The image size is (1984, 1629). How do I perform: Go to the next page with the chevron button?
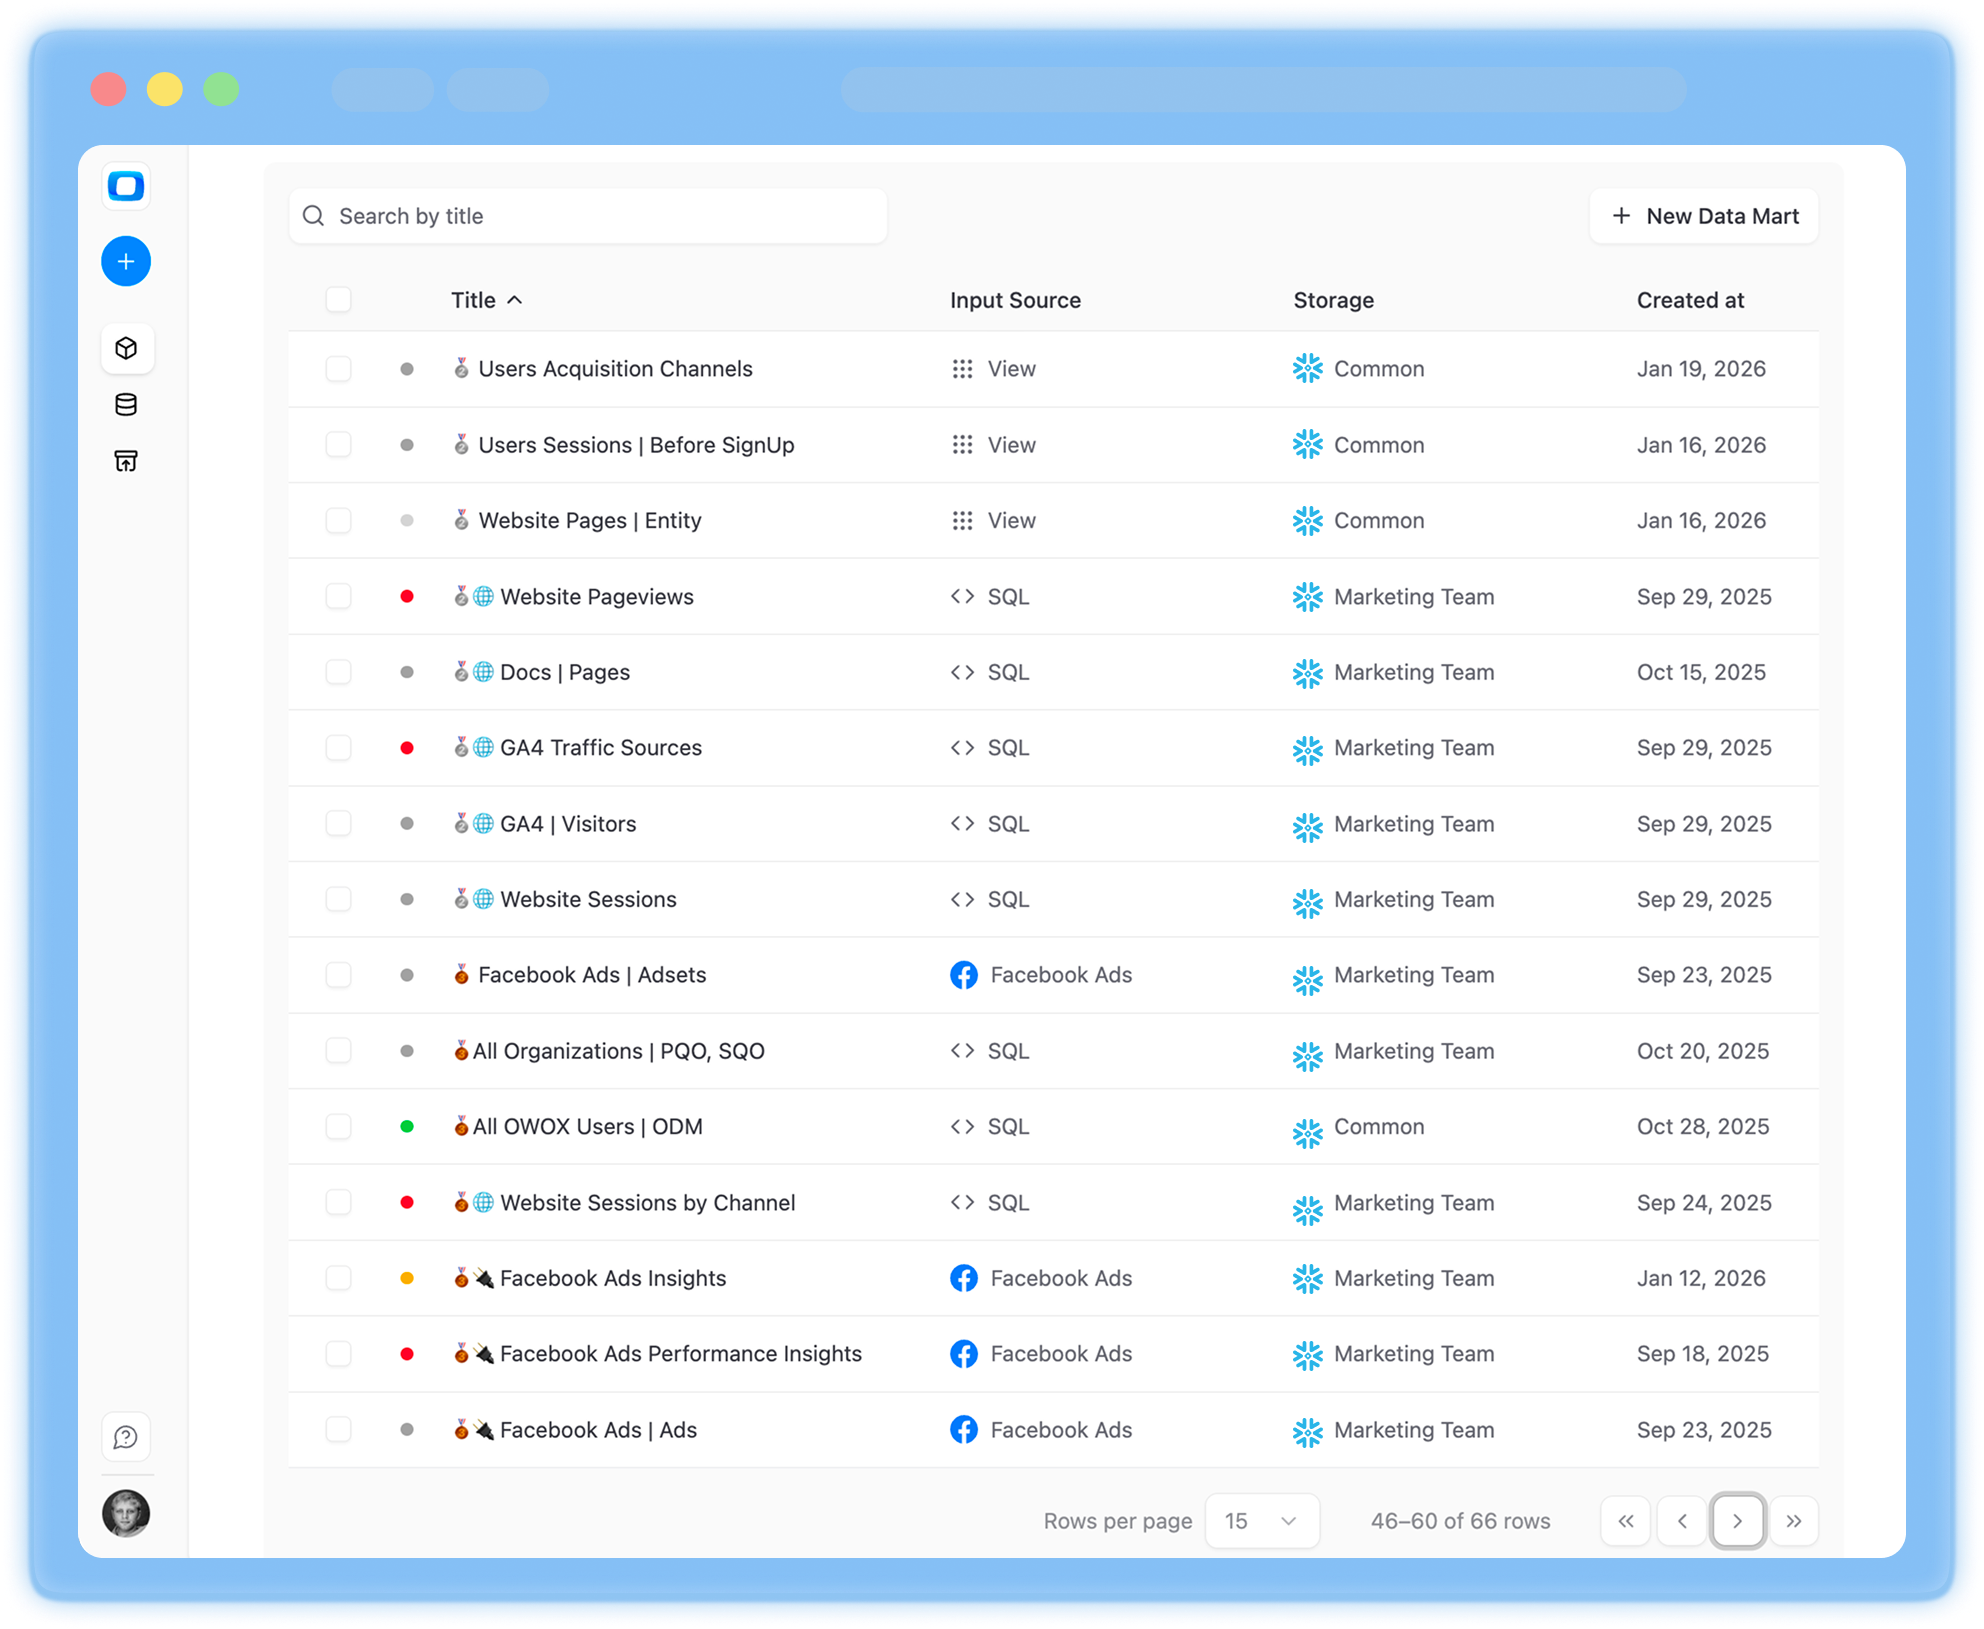pyautogui.click(x=1738, y=1520)
